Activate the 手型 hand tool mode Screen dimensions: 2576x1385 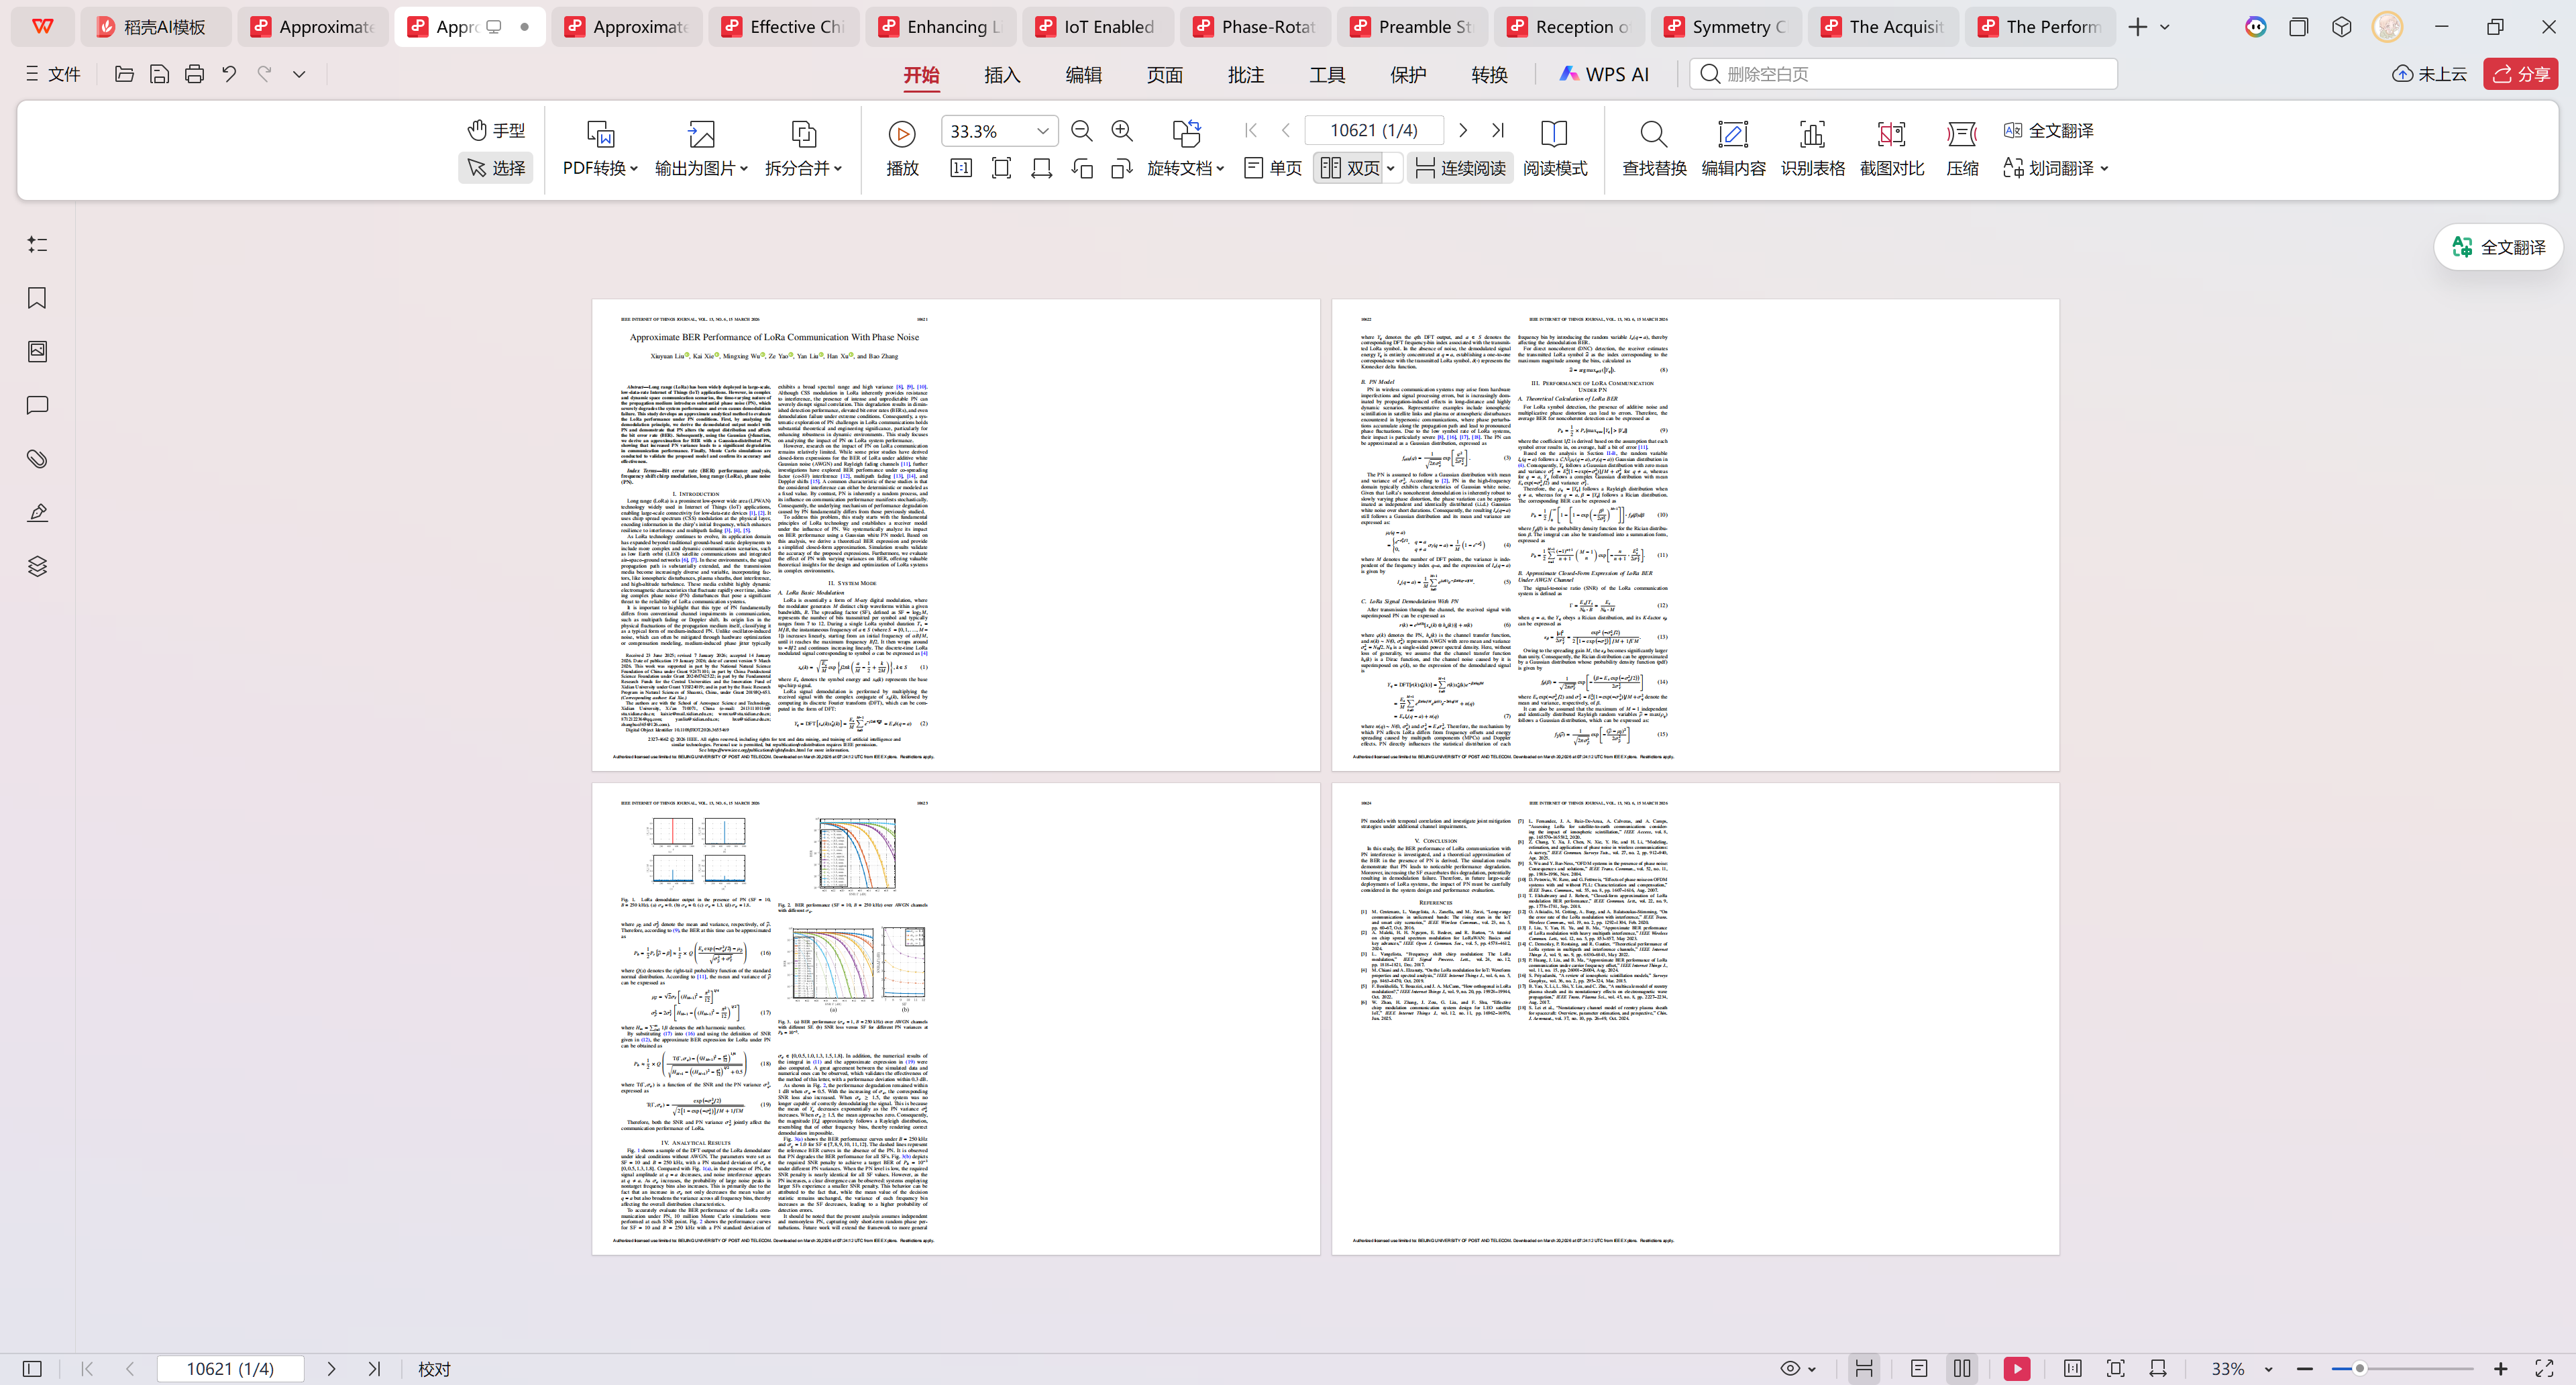click(496, 130)
